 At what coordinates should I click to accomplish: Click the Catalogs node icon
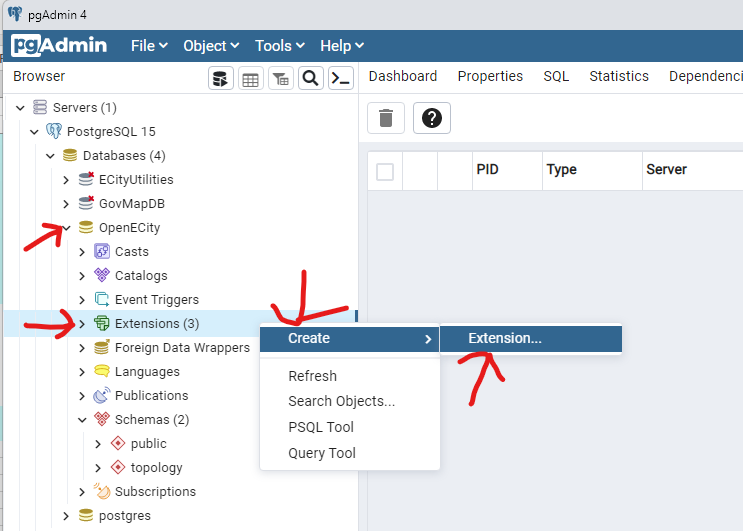coord(102,275)
